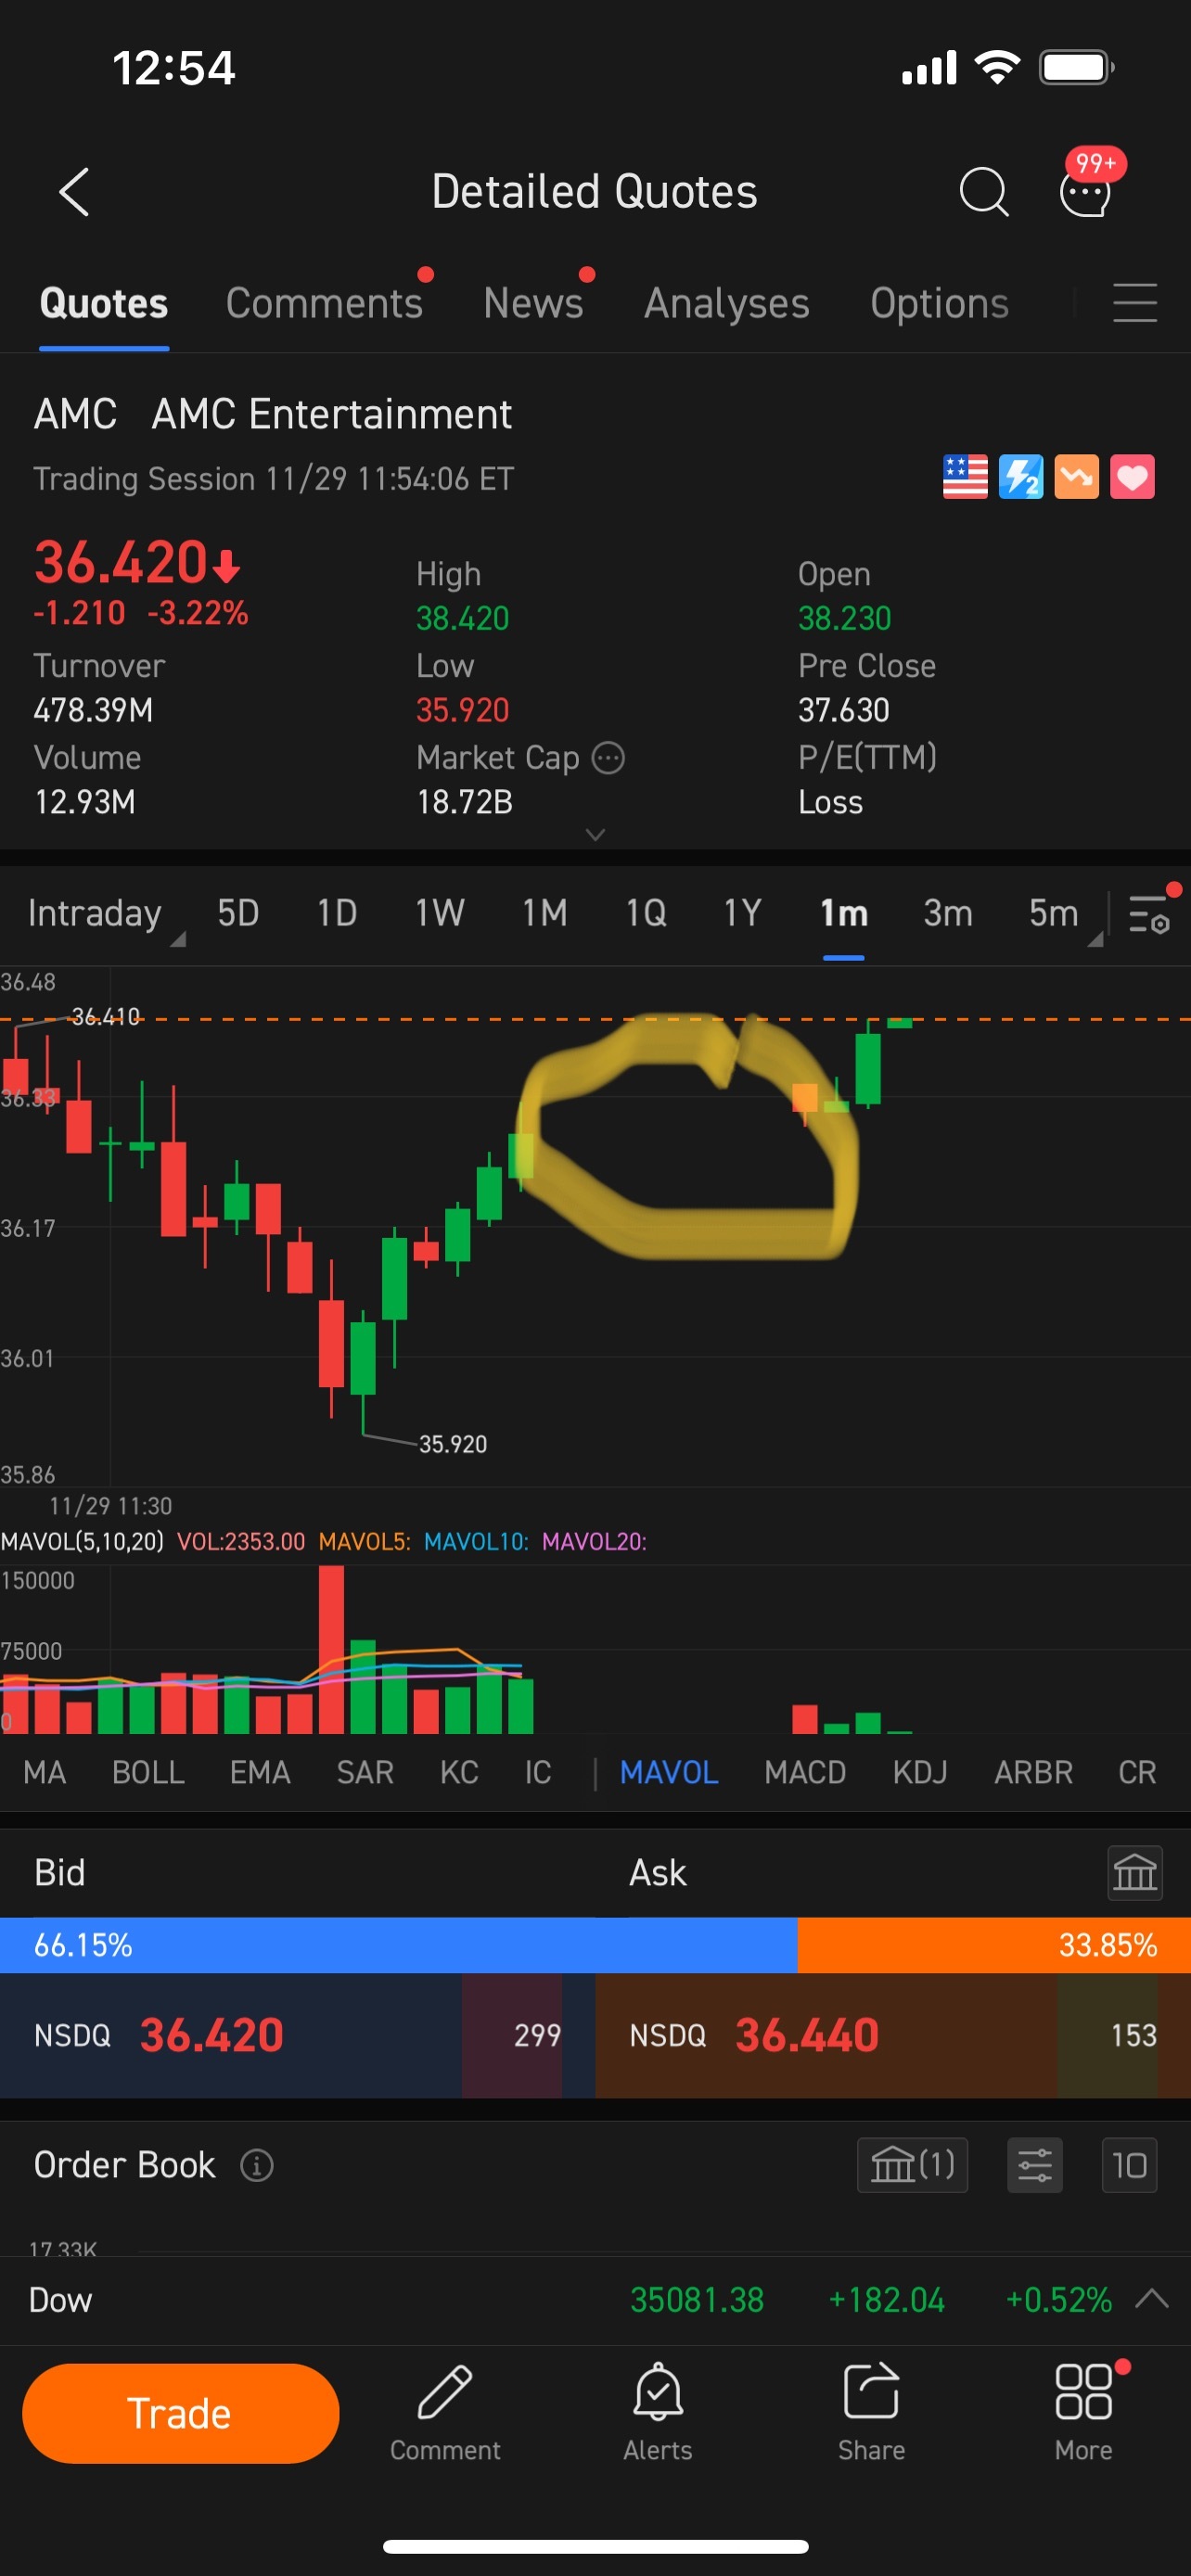Screen dimensions: 1191x2576
Task: Select the KDJ sub-chart indicator
Action: click(920, 1773)
